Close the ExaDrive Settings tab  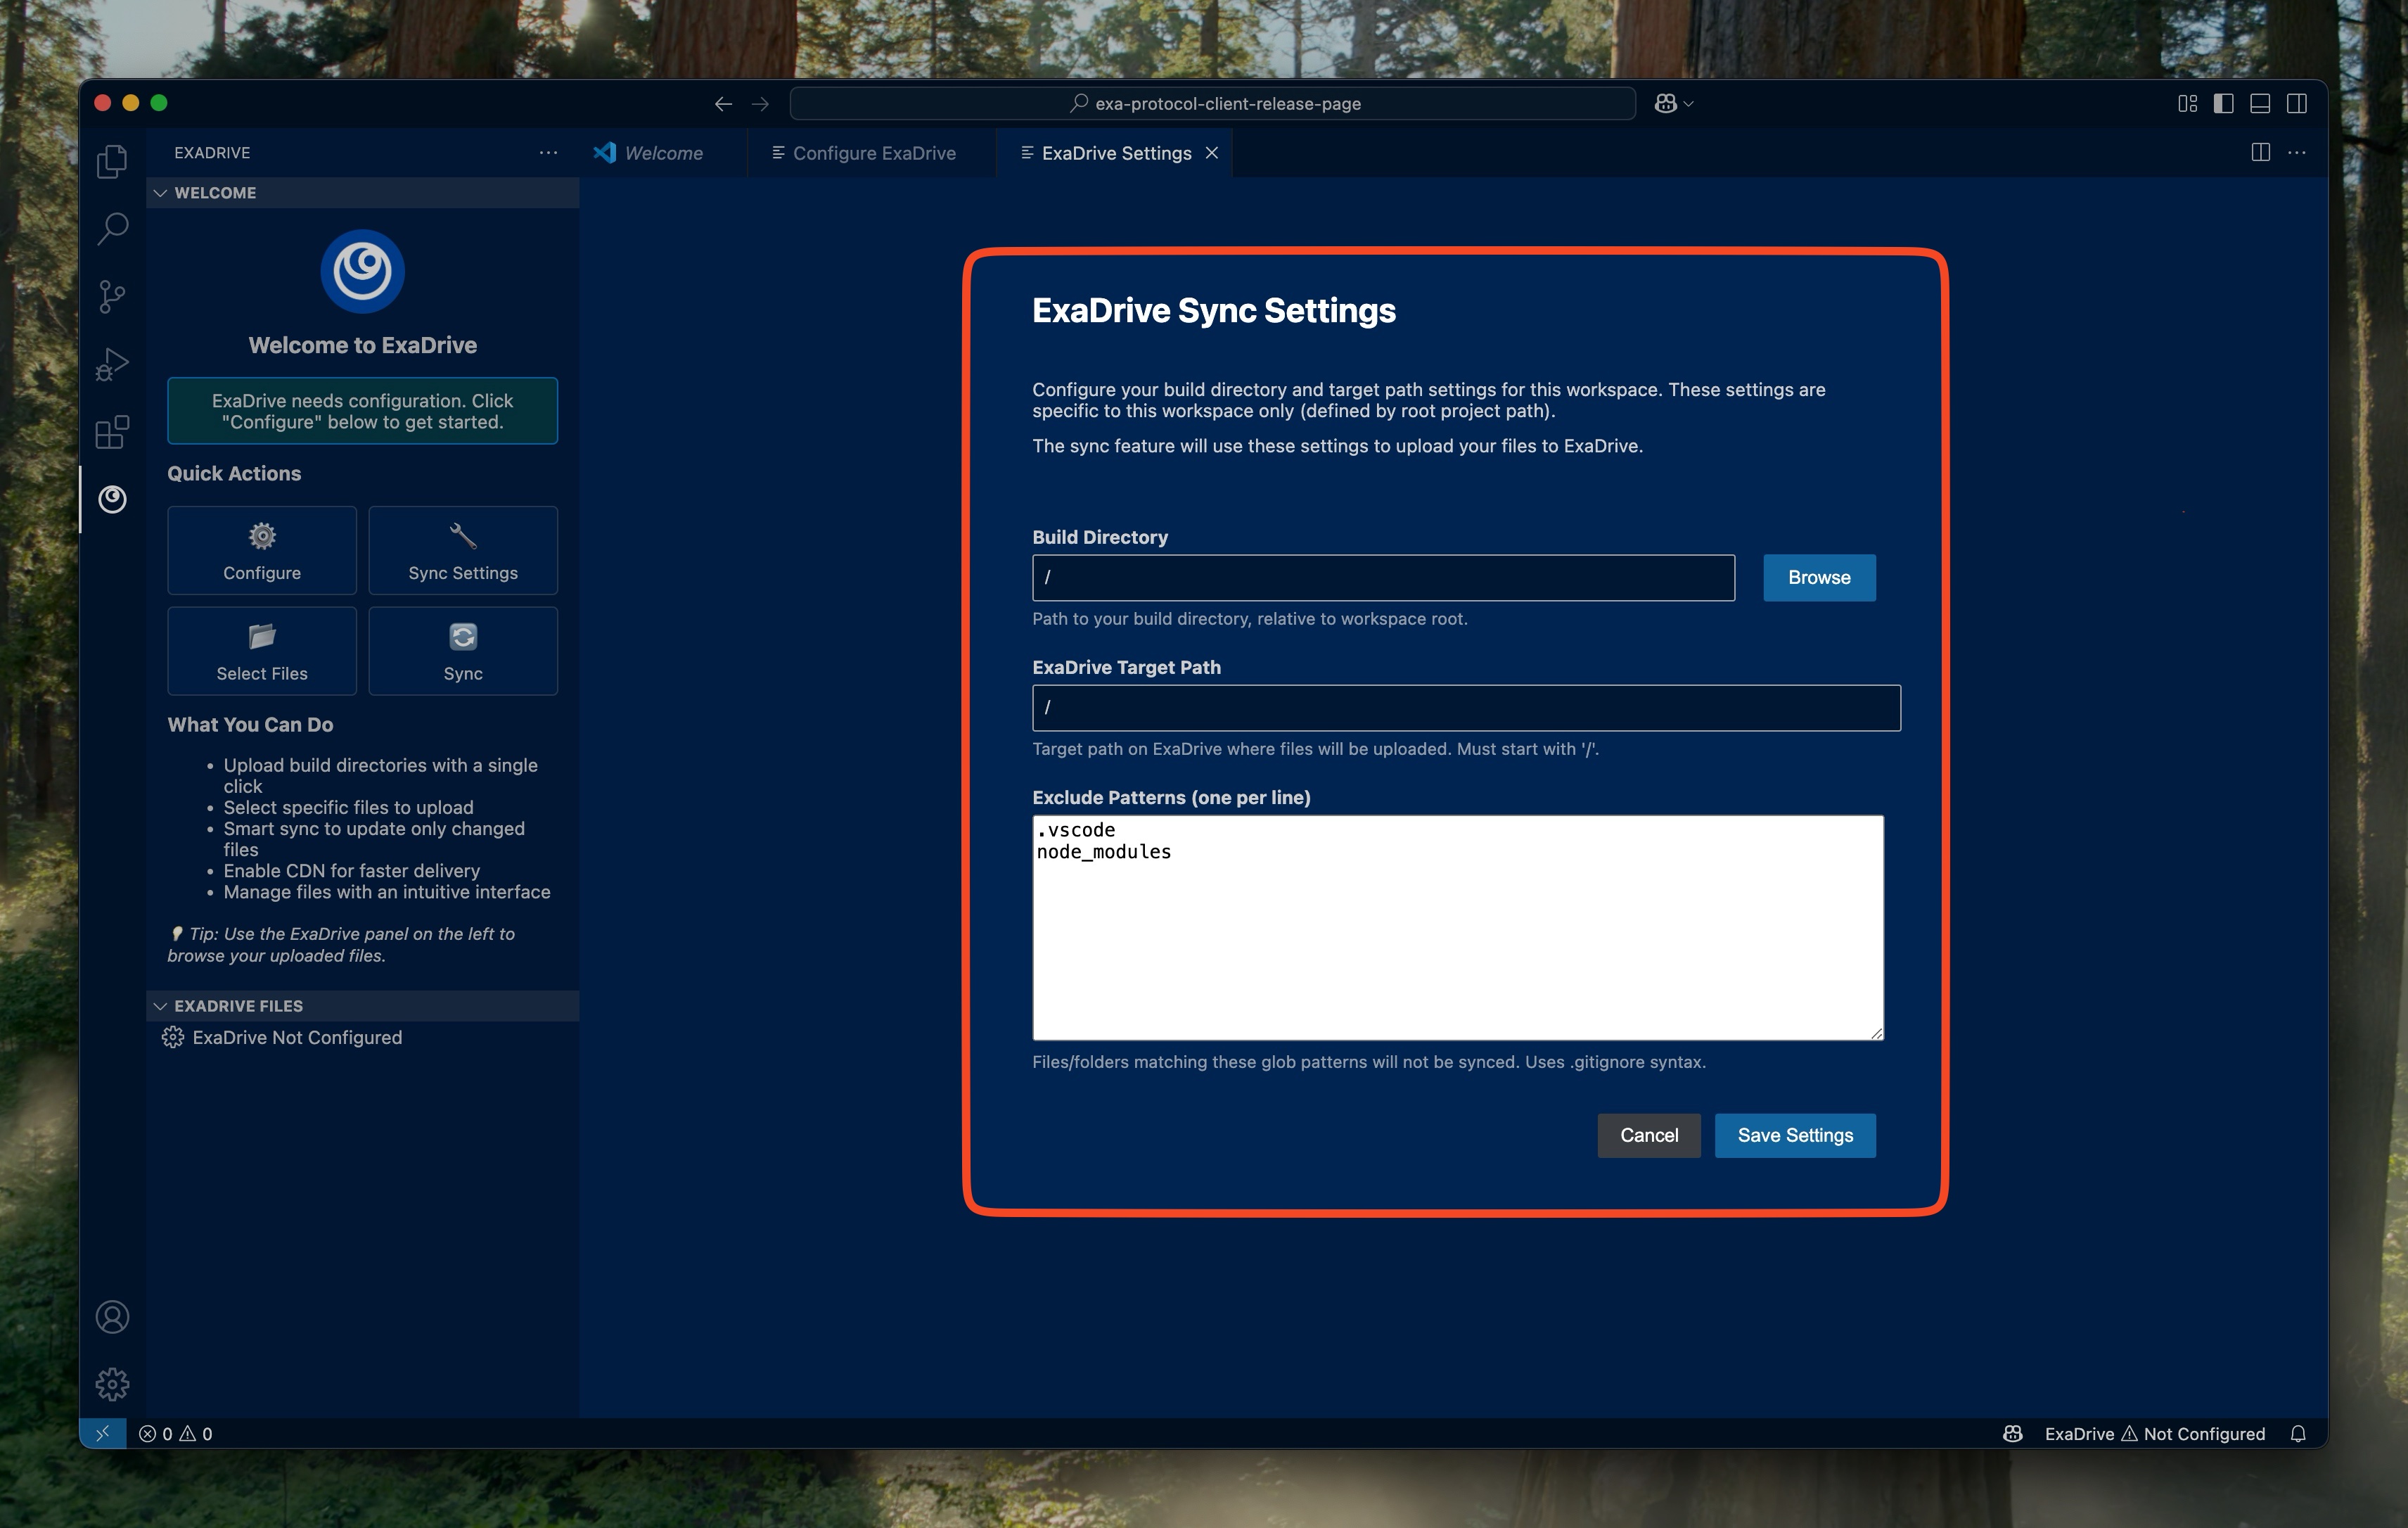(x=1212, y=153)
